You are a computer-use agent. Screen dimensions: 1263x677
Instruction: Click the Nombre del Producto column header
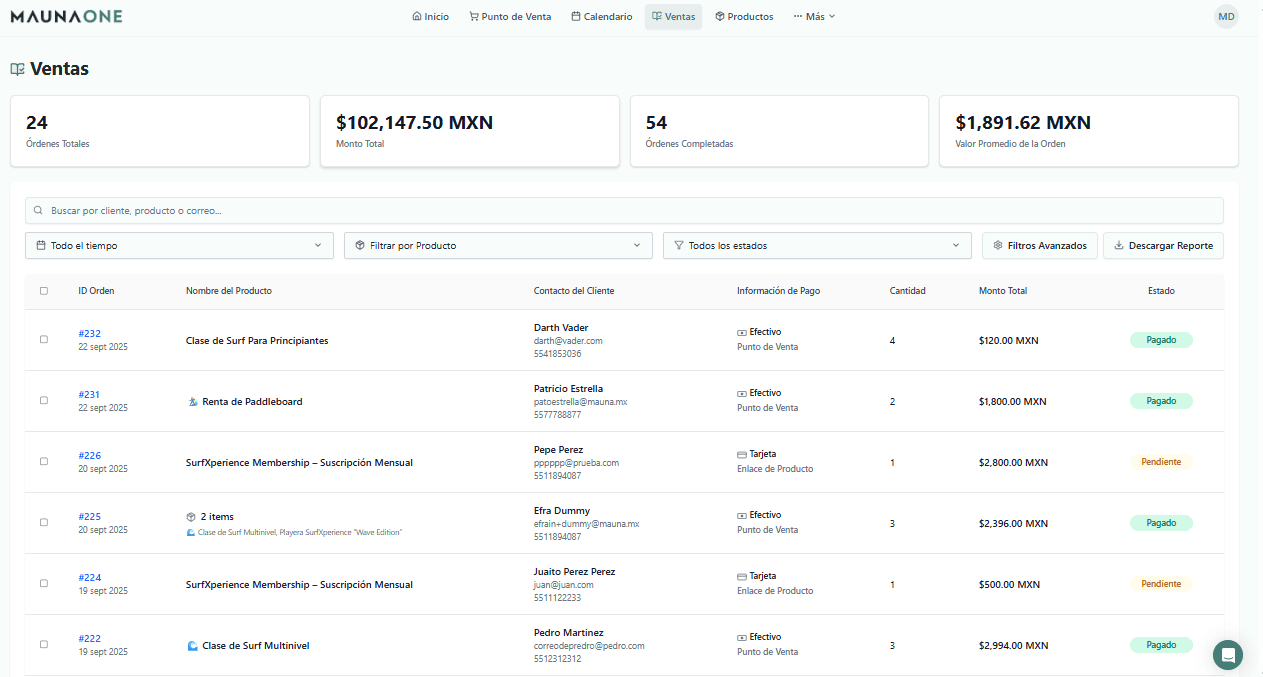click(229, 291)
